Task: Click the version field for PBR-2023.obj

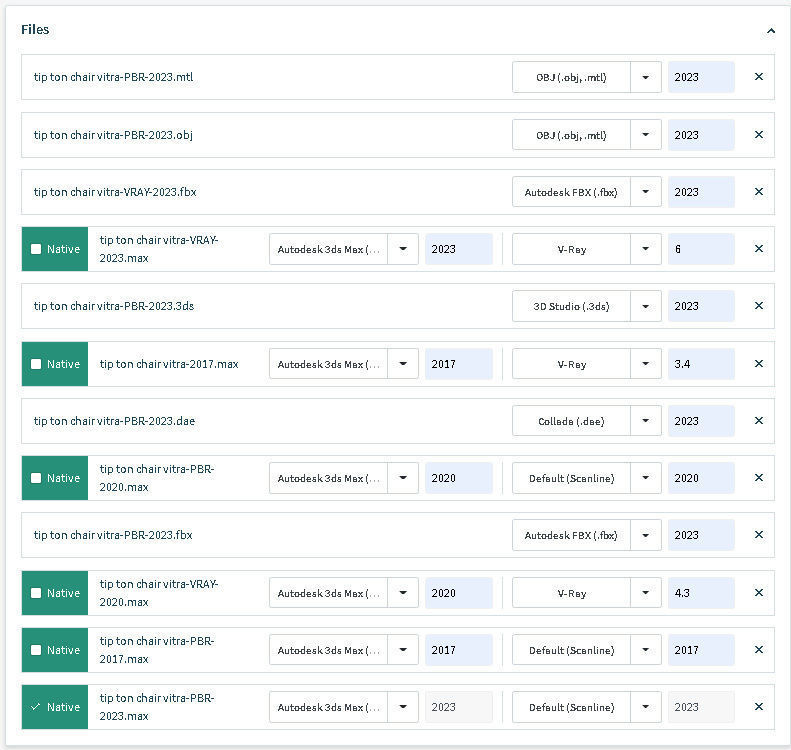Action: [700, 135]
